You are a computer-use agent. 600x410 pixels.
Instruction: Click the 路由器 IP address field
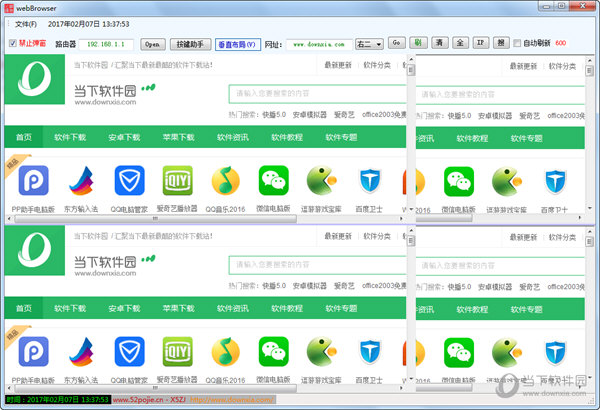click(x=106, y=44)
